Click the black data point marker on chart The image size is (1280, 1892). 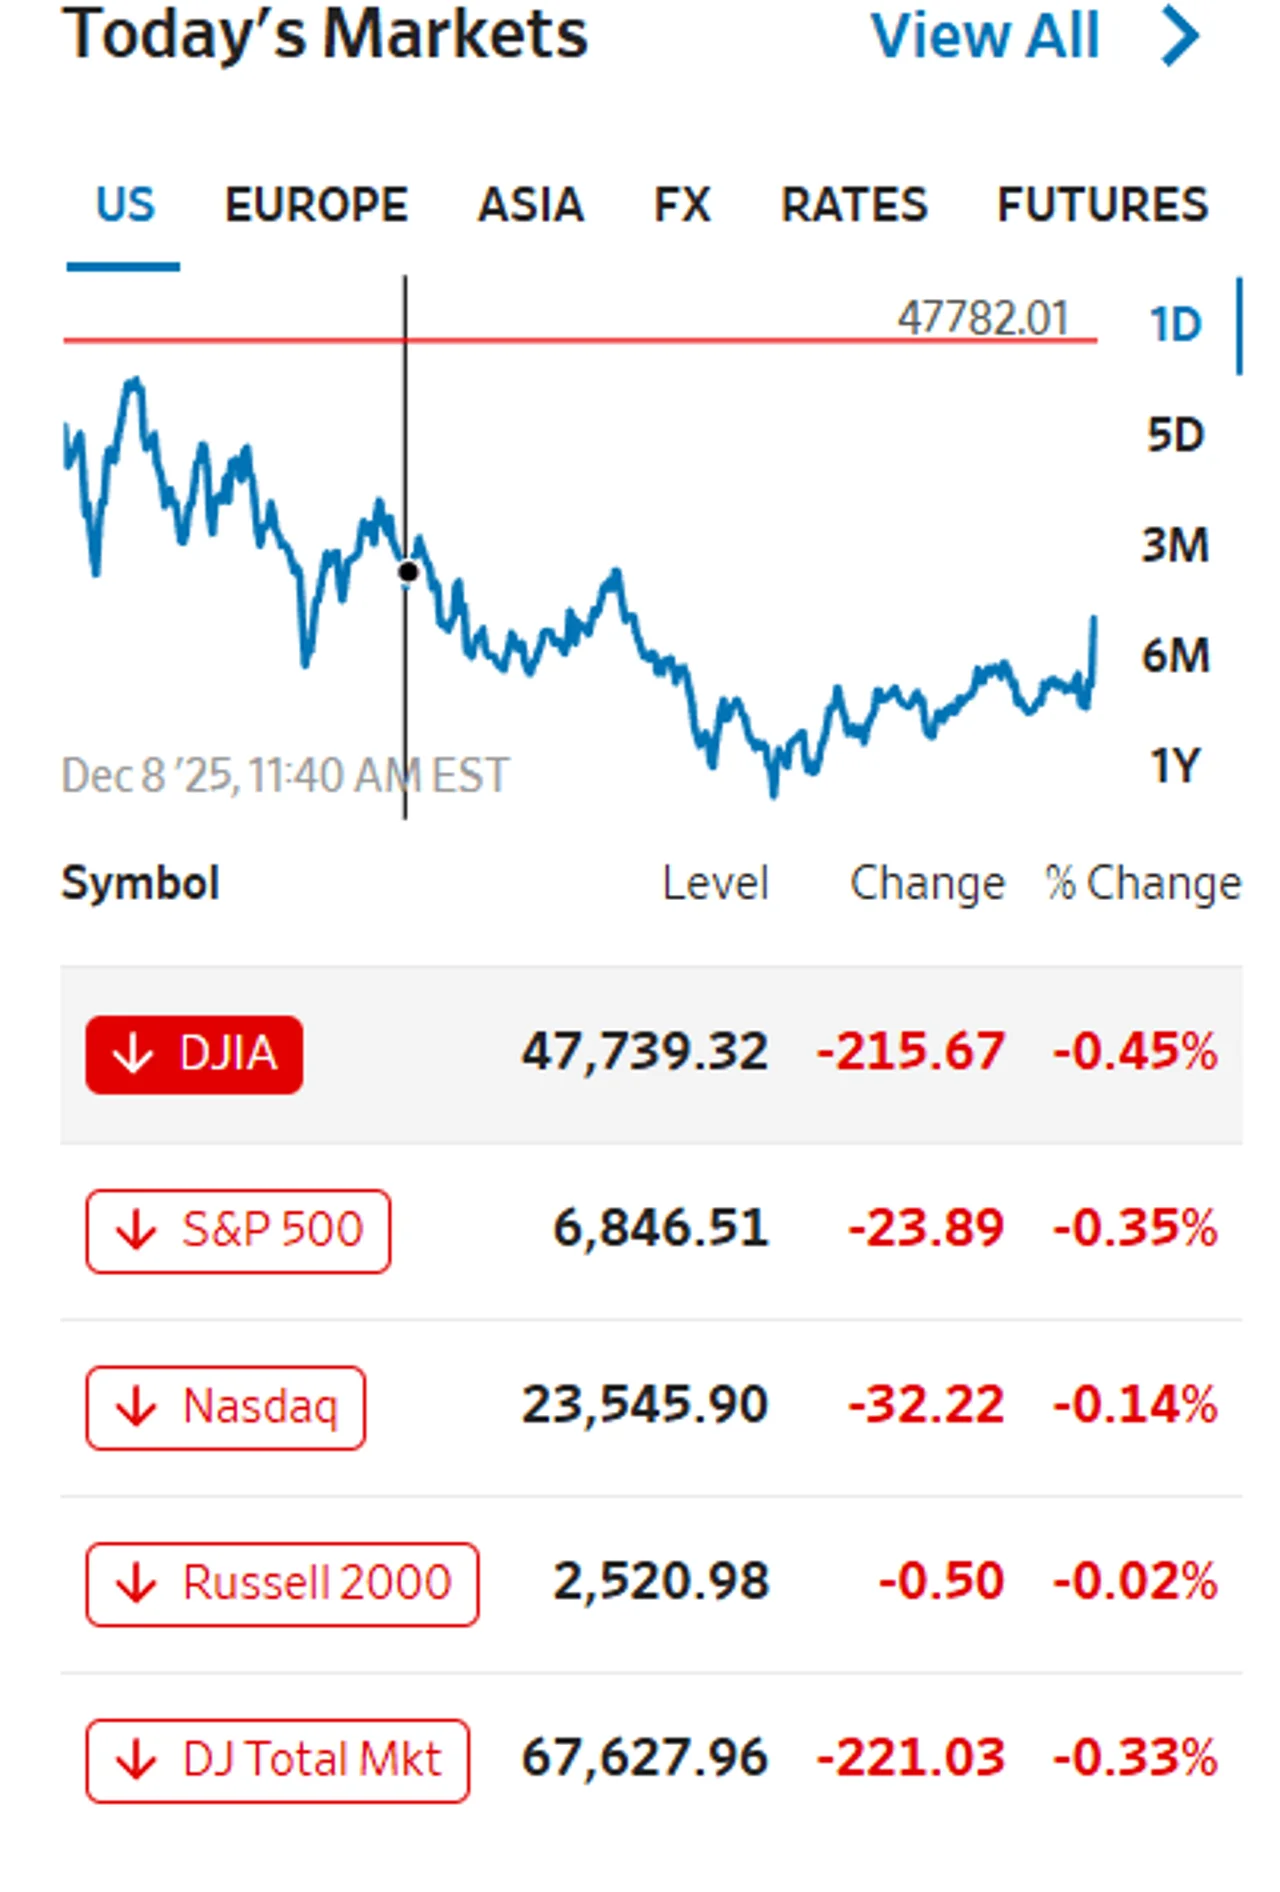pyautogui.click(x=408, y=572)
